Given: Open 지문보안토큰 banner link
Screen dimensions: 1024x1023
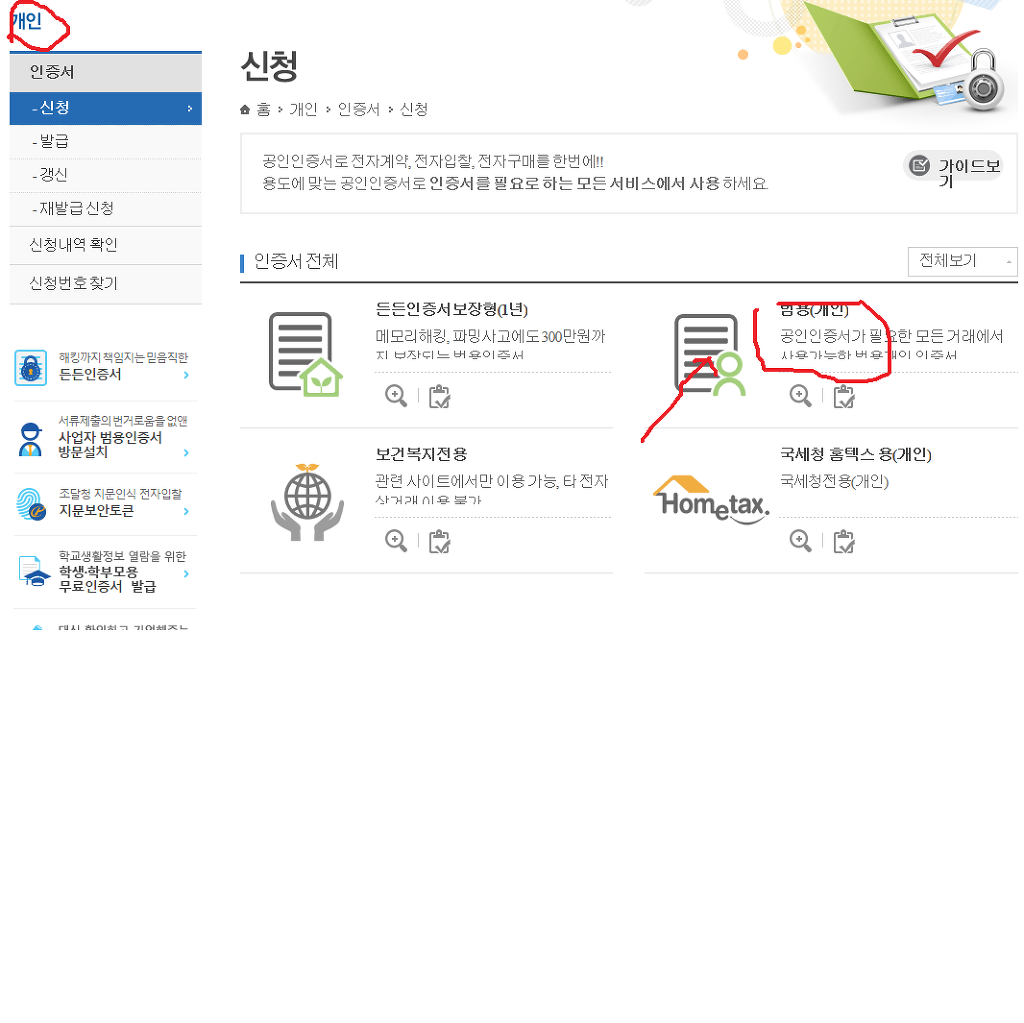Looking at the screenshot, I should [104, 504].
